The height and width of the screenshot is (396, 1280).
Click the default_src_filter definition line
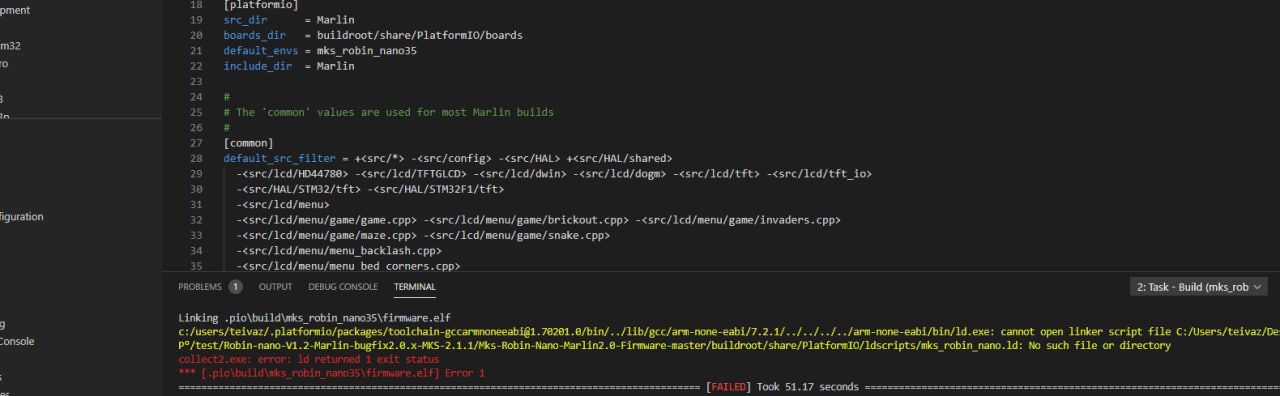pos(448,158)
